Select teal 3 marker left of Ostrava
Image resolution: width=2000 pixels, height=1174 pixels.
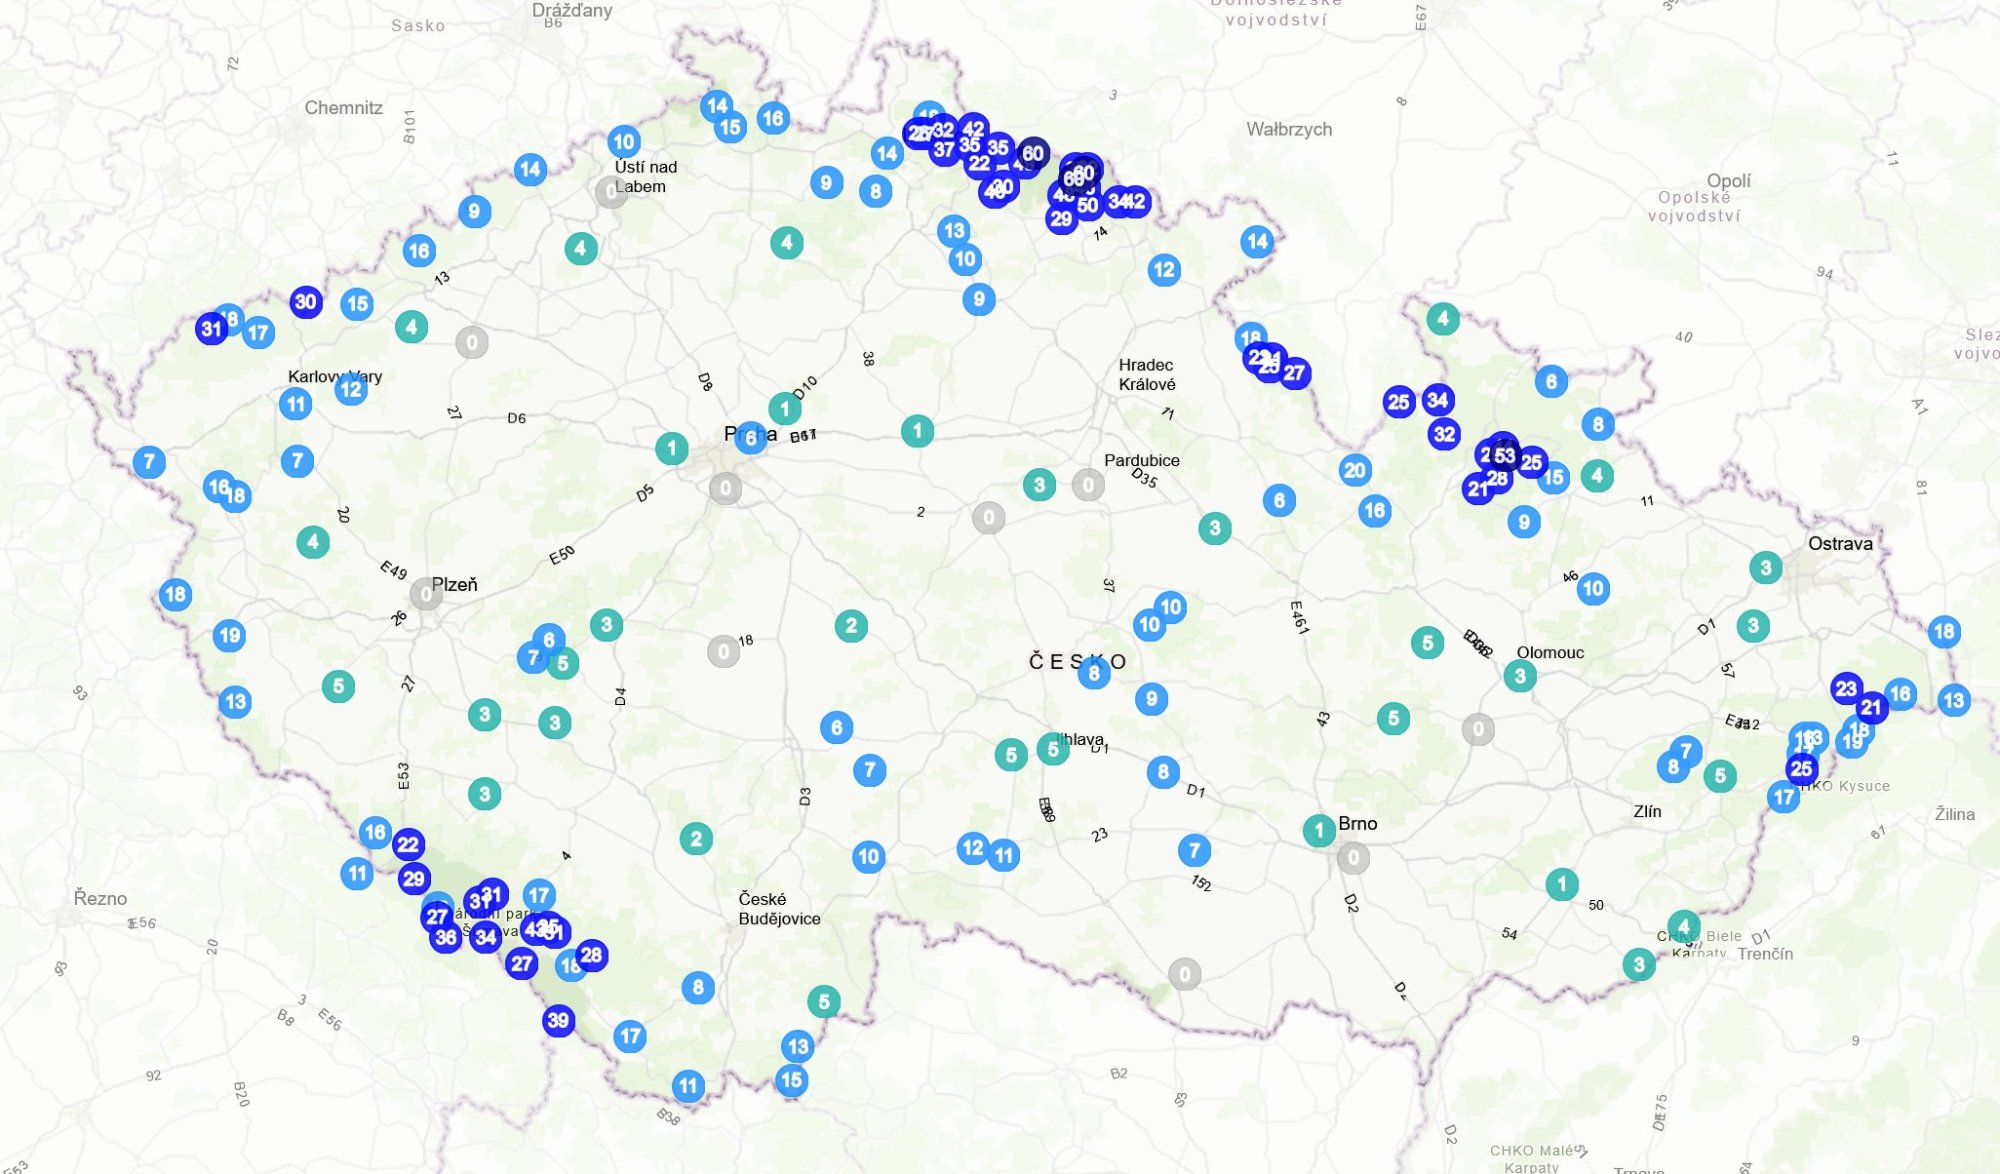click(x=1766, y=568)
